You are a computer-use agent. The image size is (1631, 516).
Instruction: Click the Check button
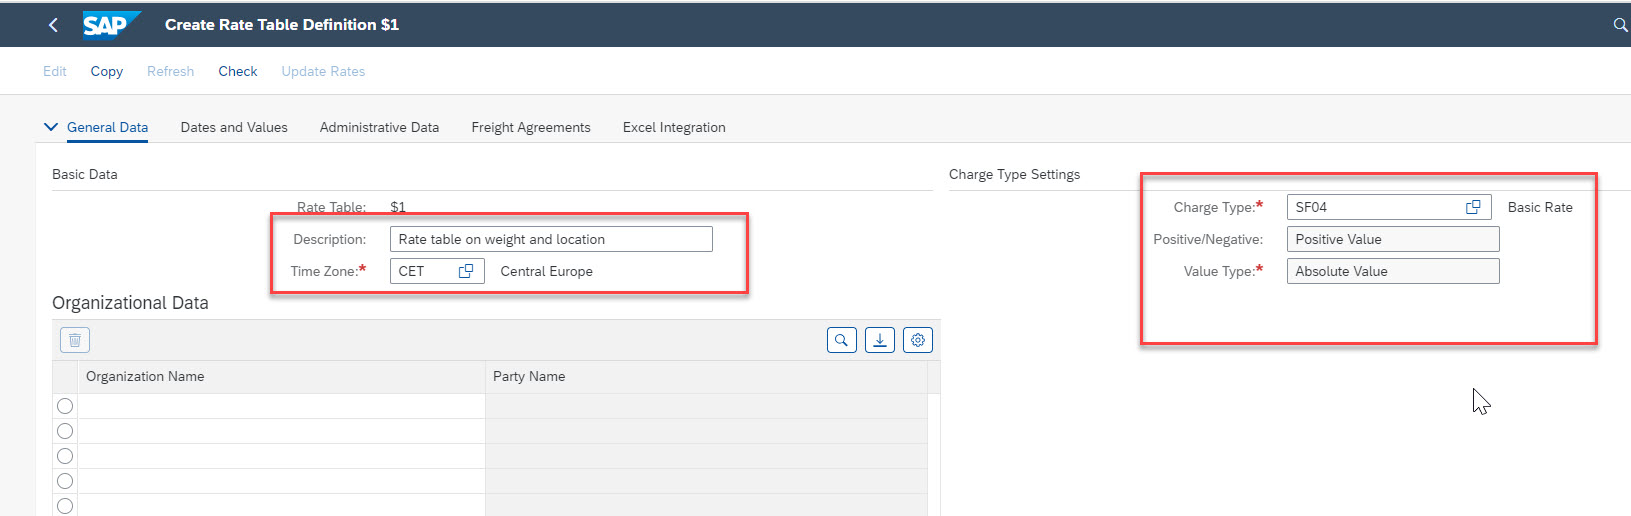[238, 71]
